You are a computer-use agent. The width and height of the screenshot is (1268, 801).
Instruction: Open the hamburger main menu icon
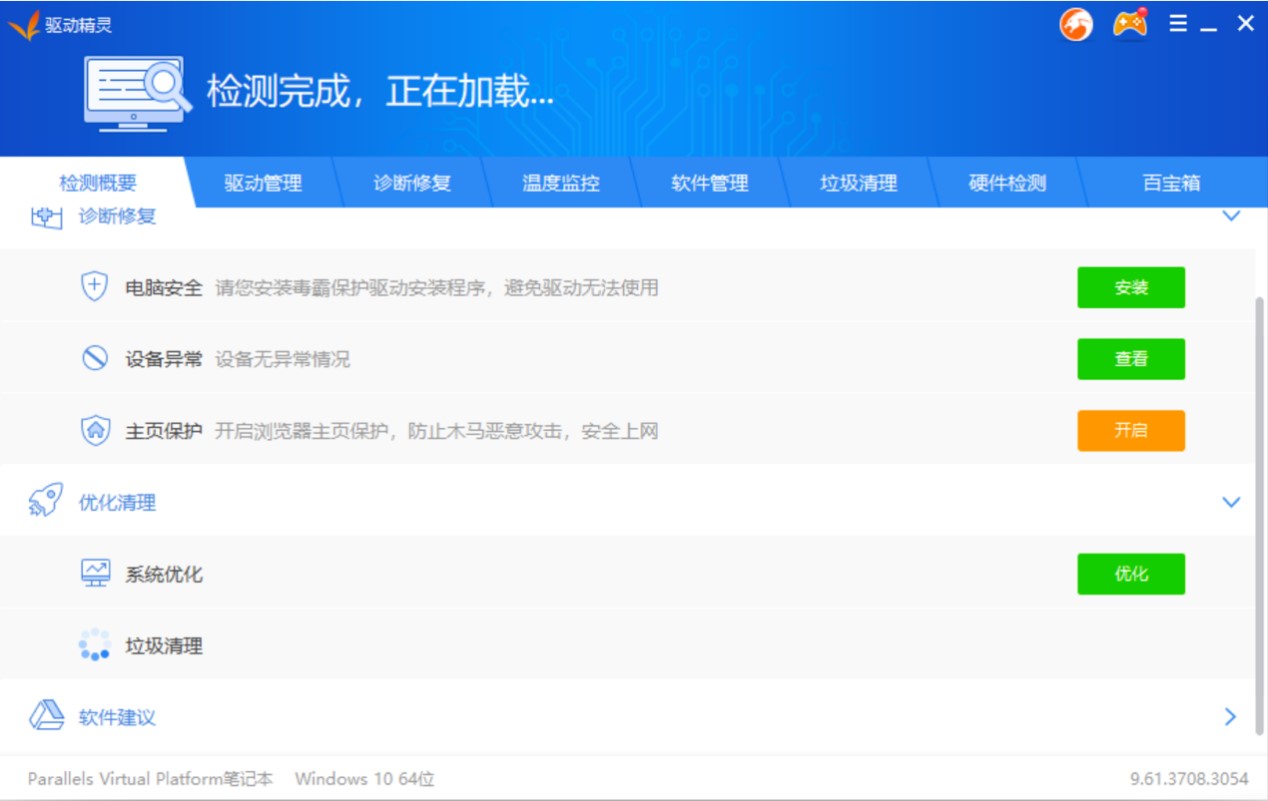coord(1178,24)
